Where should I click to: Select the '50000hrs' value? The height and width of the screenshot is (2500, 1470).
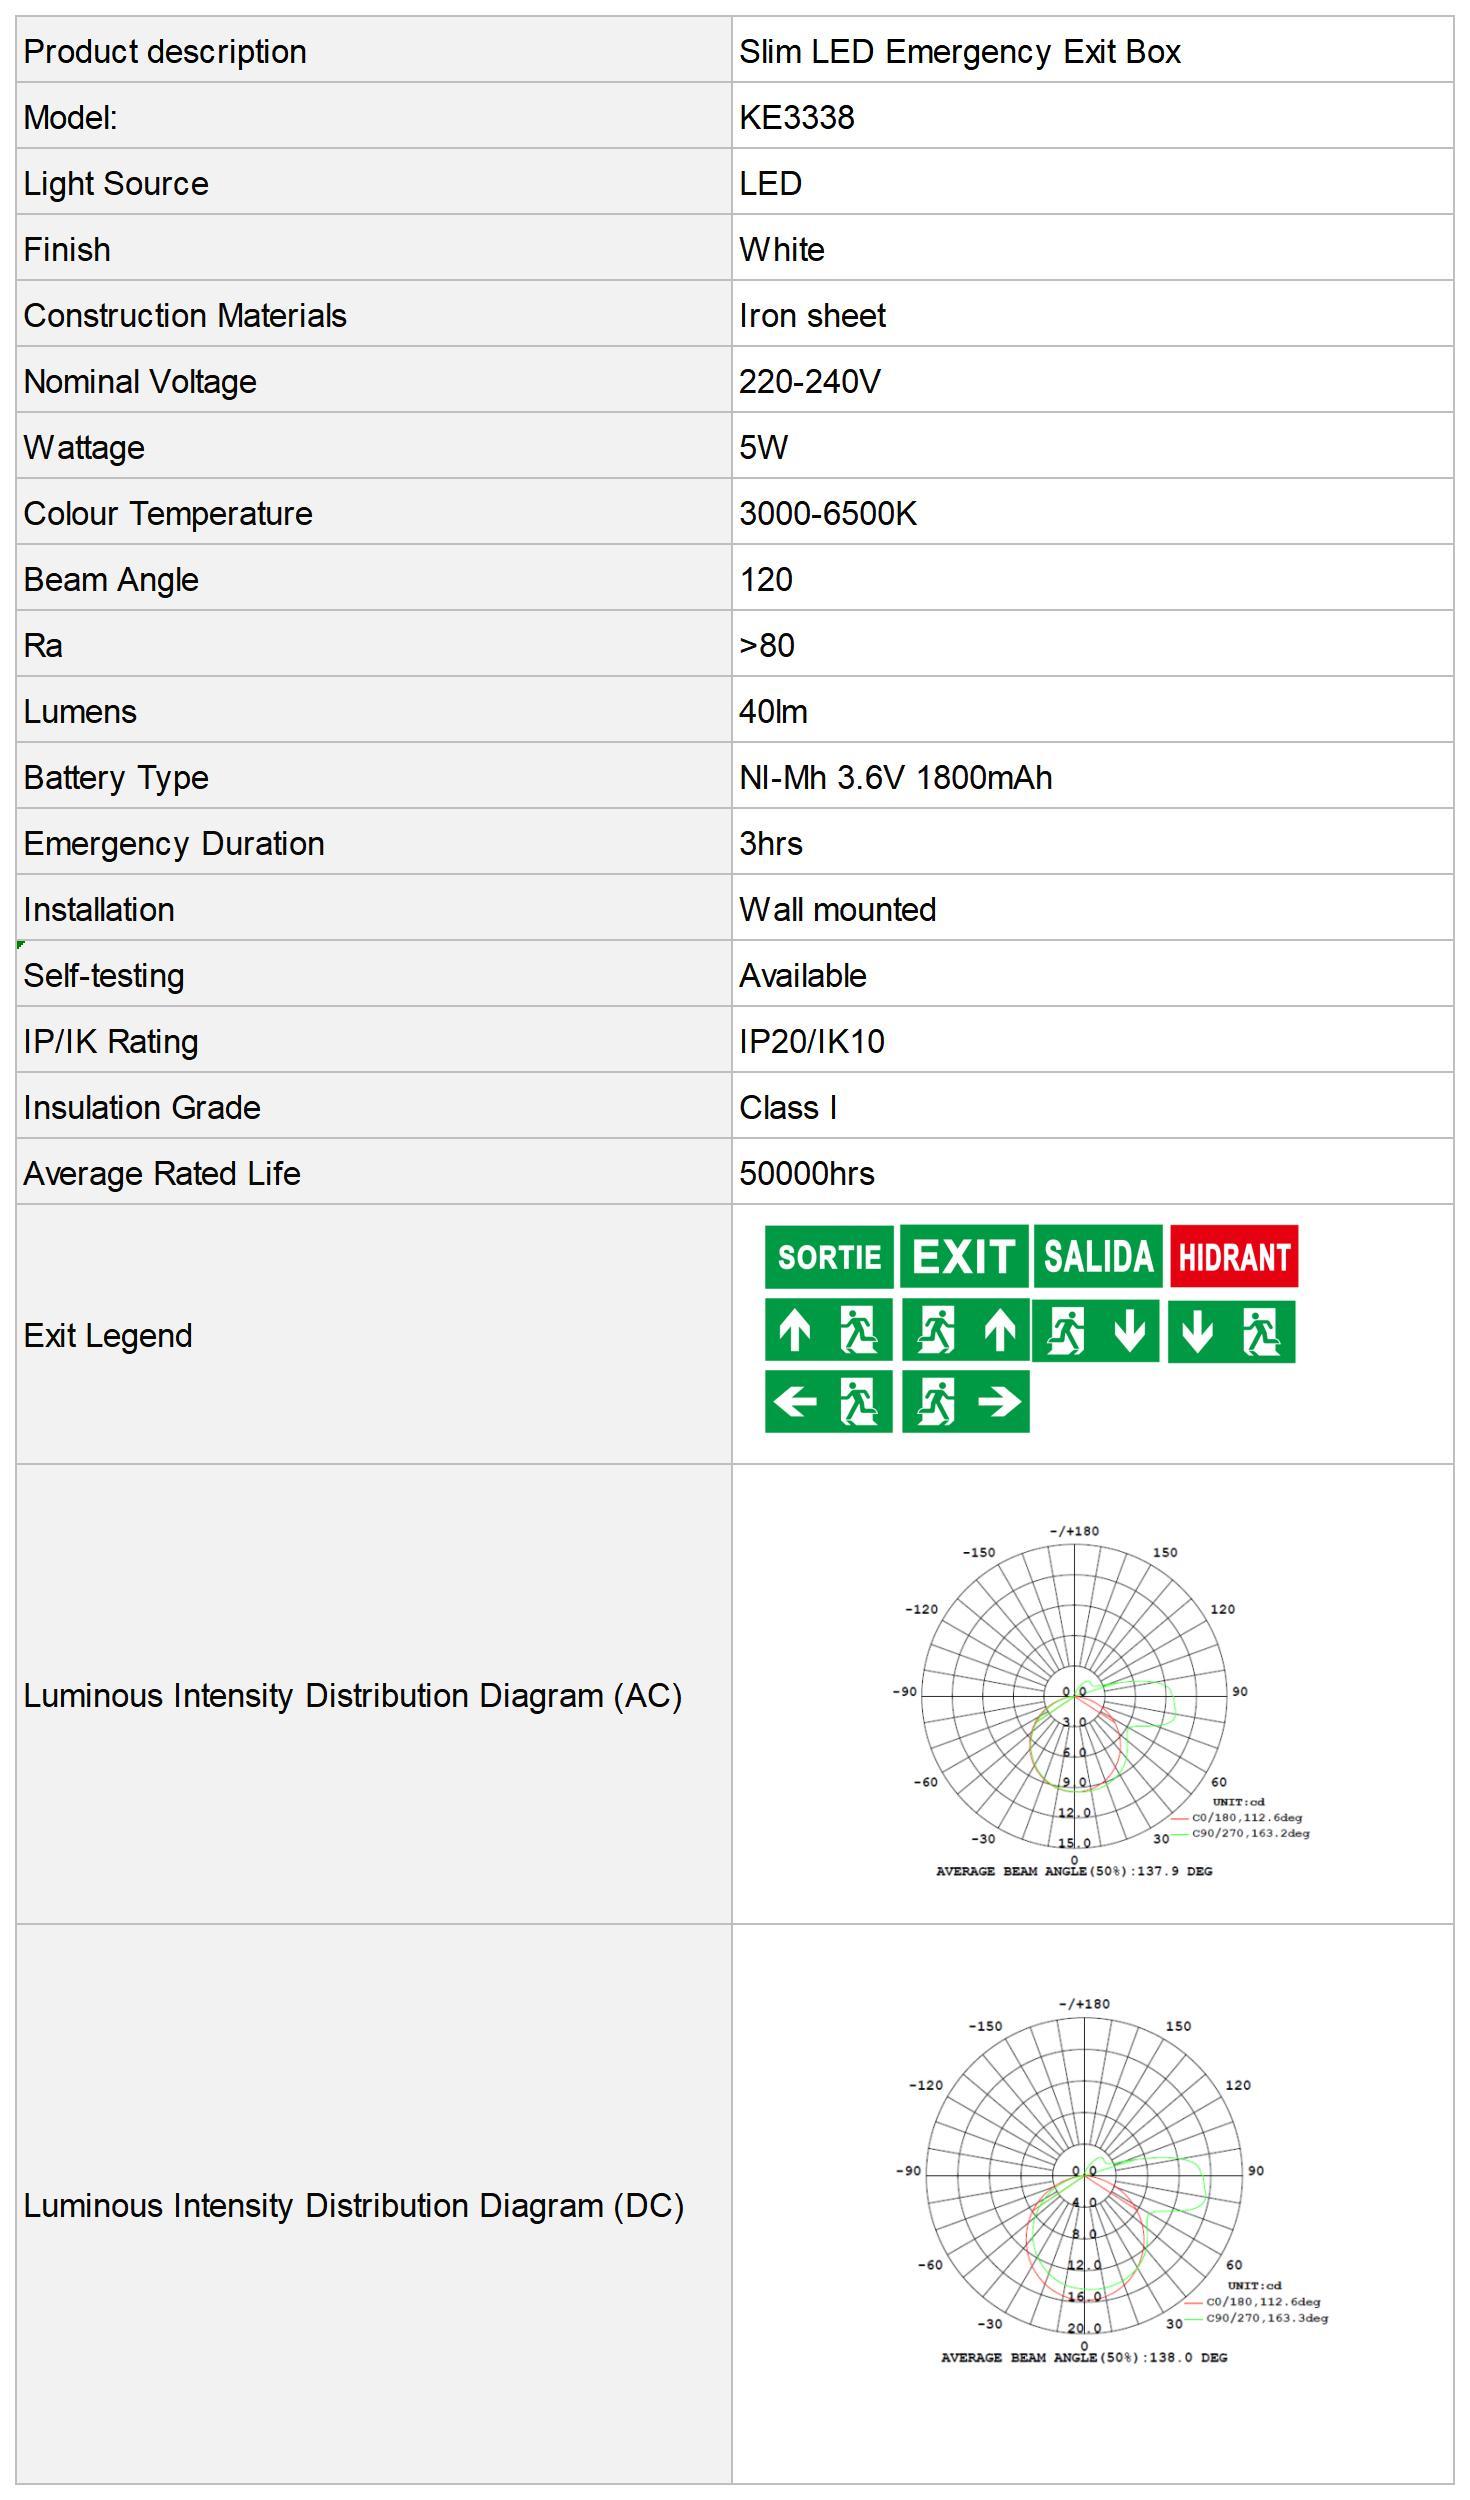807,1173
